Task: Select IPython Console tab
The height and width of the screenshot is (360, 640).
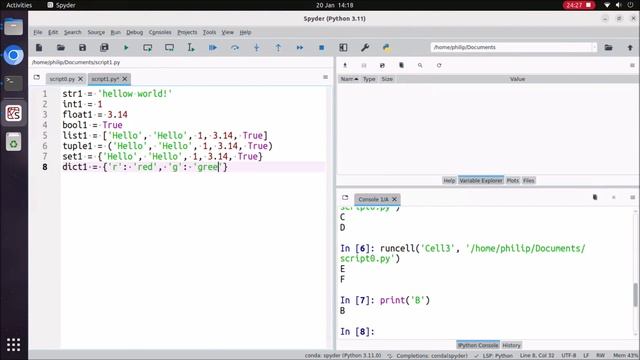Action: 478,345
